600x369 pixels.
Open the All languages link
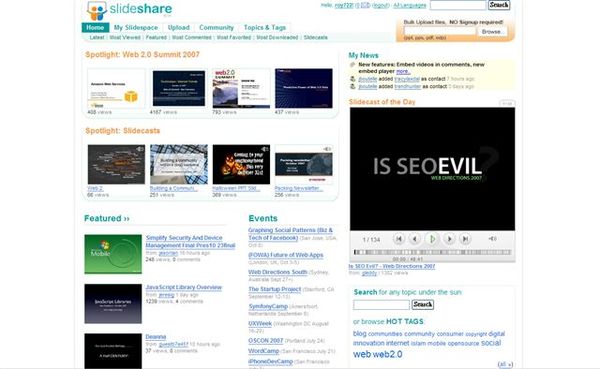coord(409,5)
